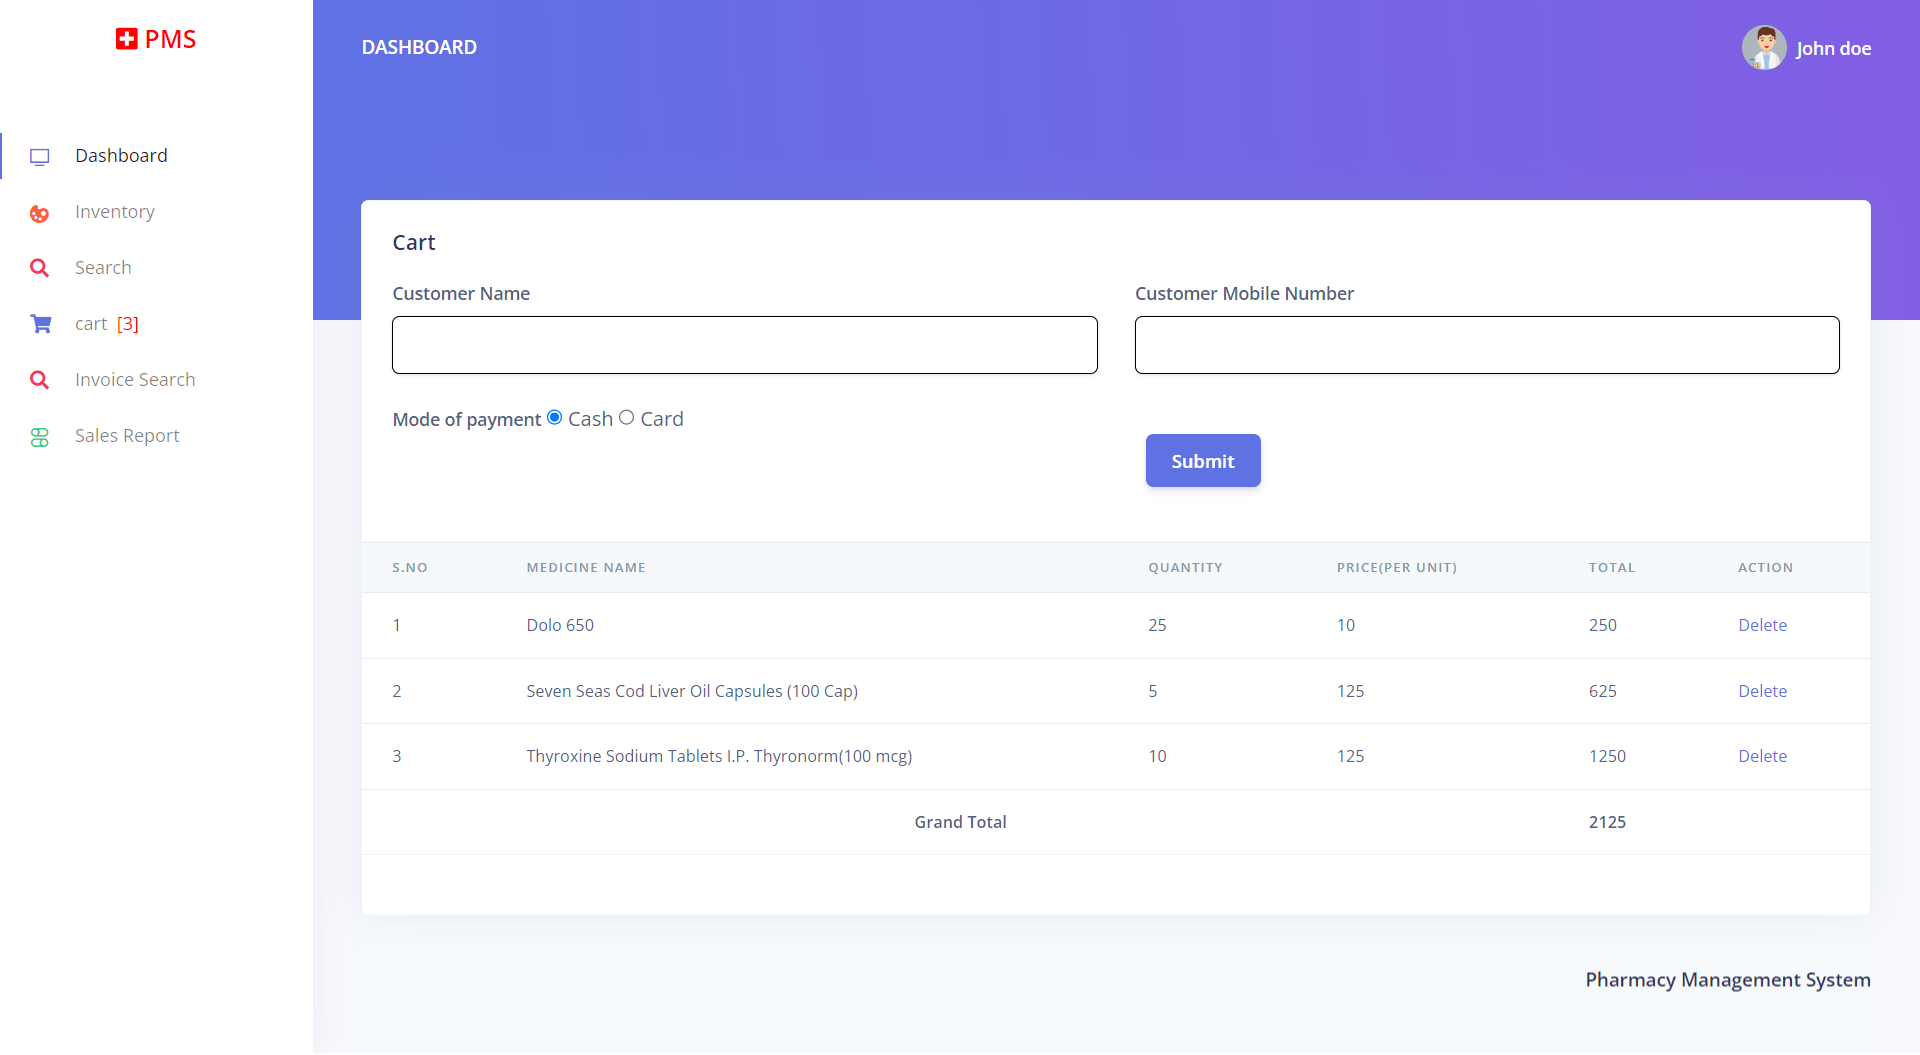
Task: Click the Invoice Search magnifier icon
Action: (40, 380)
